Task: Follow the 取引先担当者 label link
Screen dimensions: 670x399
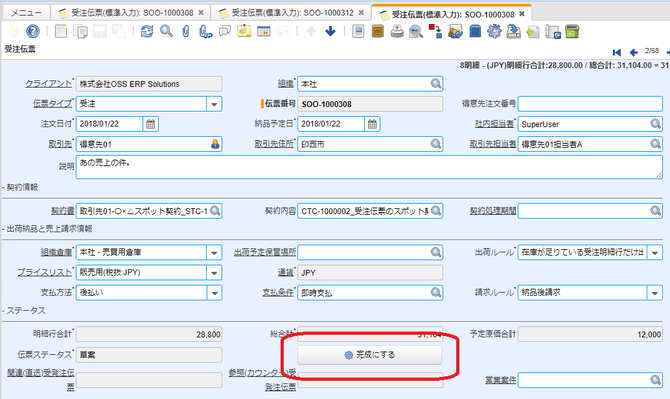Action: 493,144
